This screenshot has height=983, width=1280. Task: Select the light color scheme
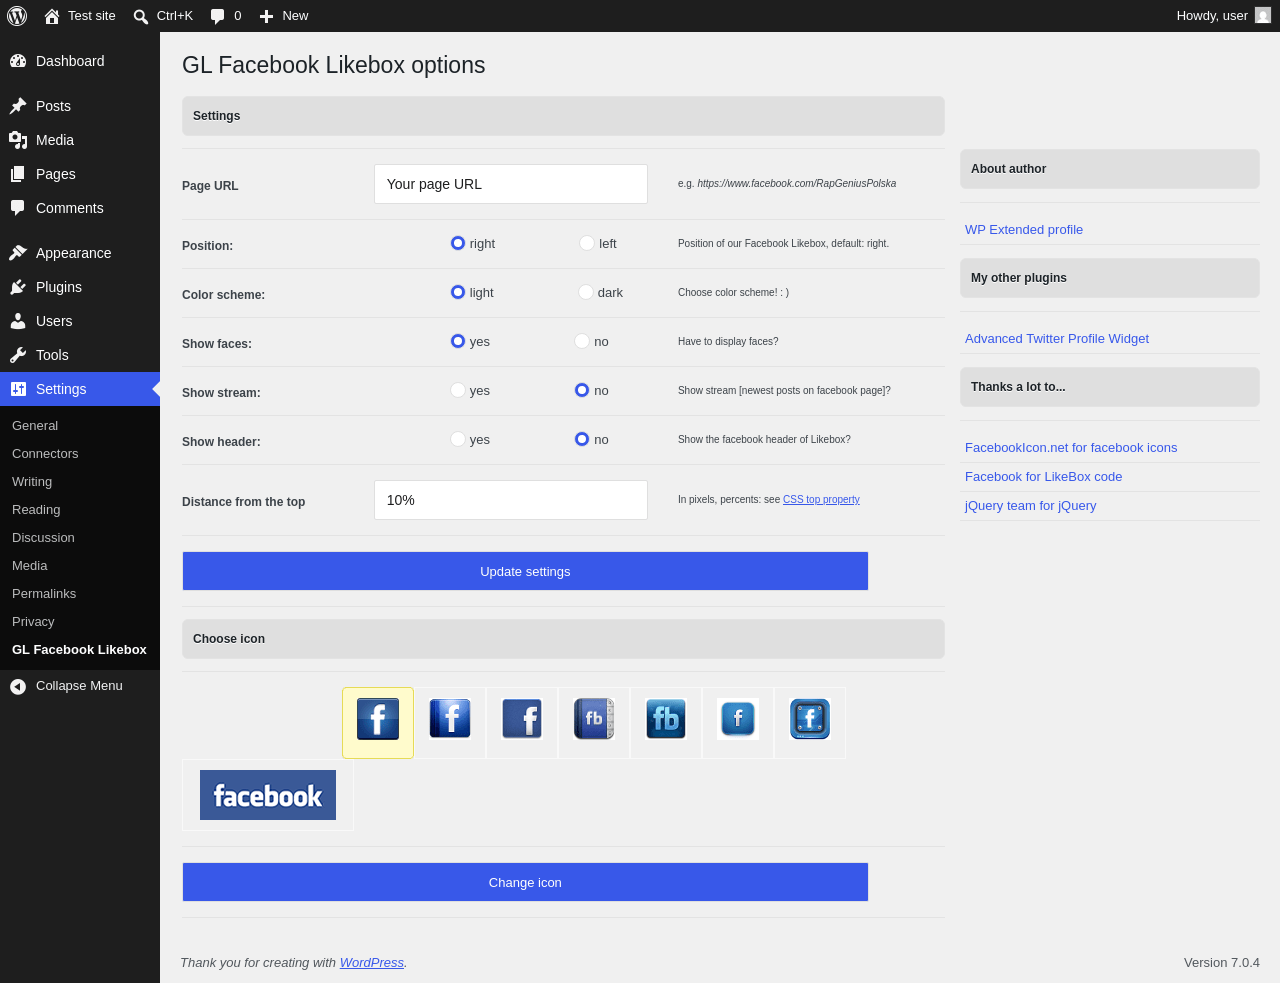[458, 292]
